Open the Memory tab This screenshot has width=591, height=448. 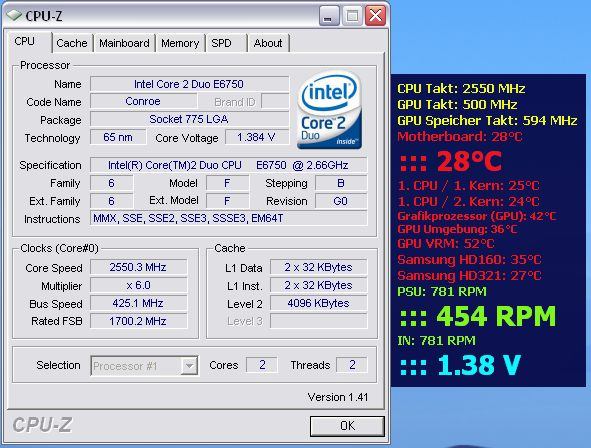click(180, 43)
